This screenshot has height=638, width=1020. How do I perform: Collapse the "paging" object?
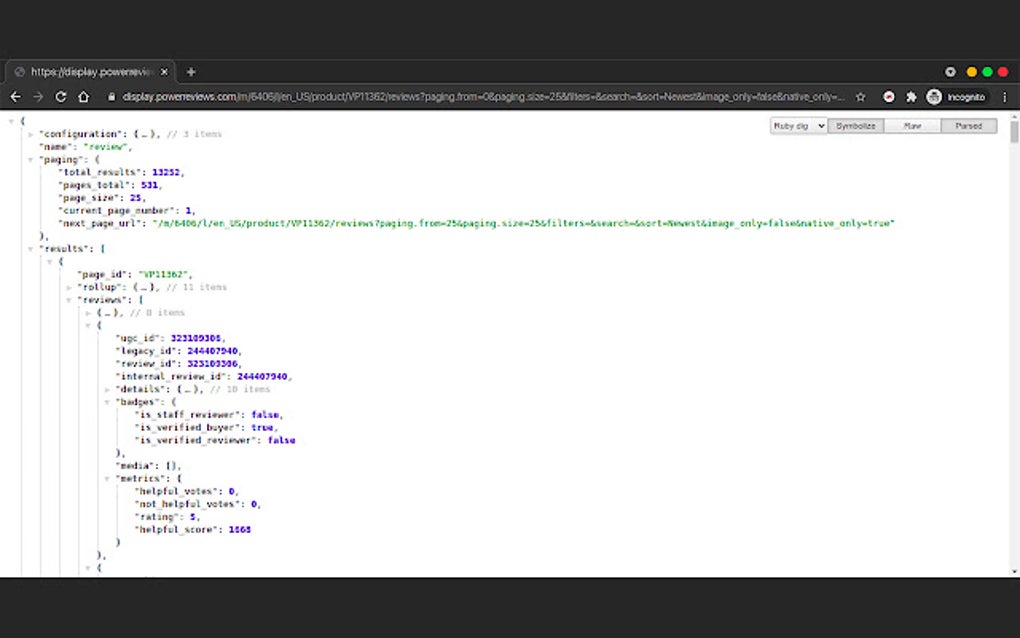point(30,159)
